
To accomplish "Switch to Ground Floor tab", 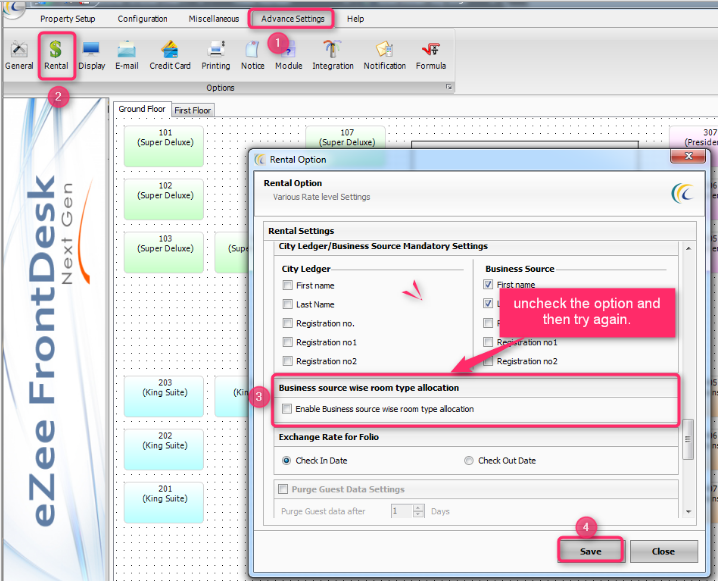I will [x=142, y=109].
